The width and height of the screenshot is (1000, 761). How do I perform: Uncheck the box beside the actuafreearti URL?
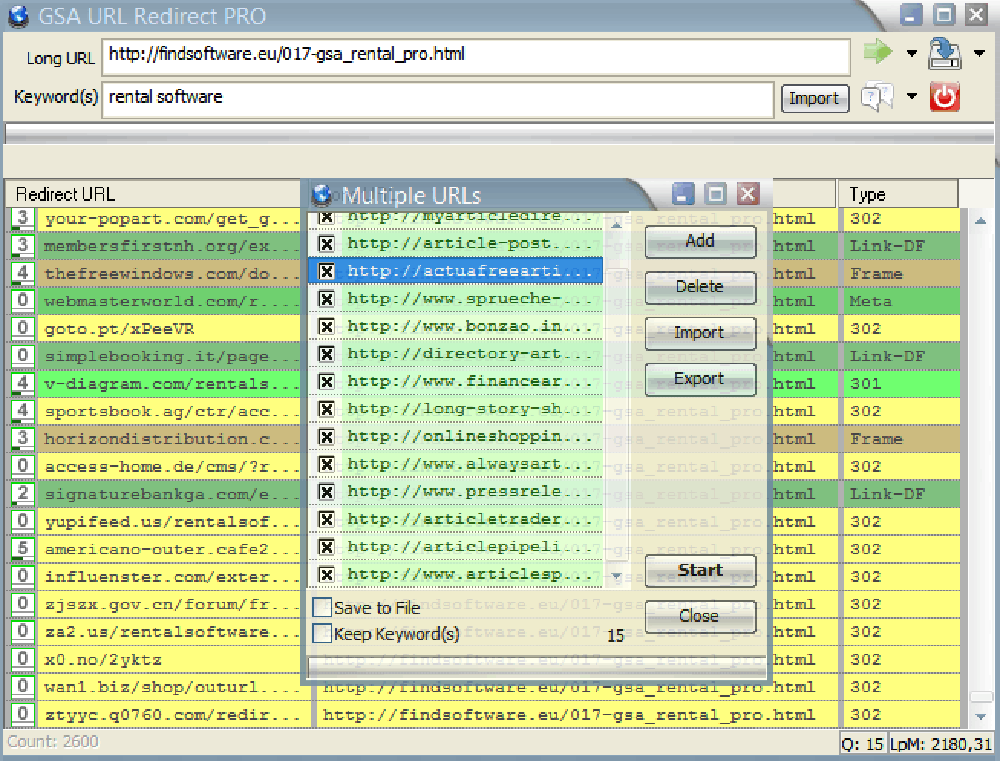click(327, 271)
